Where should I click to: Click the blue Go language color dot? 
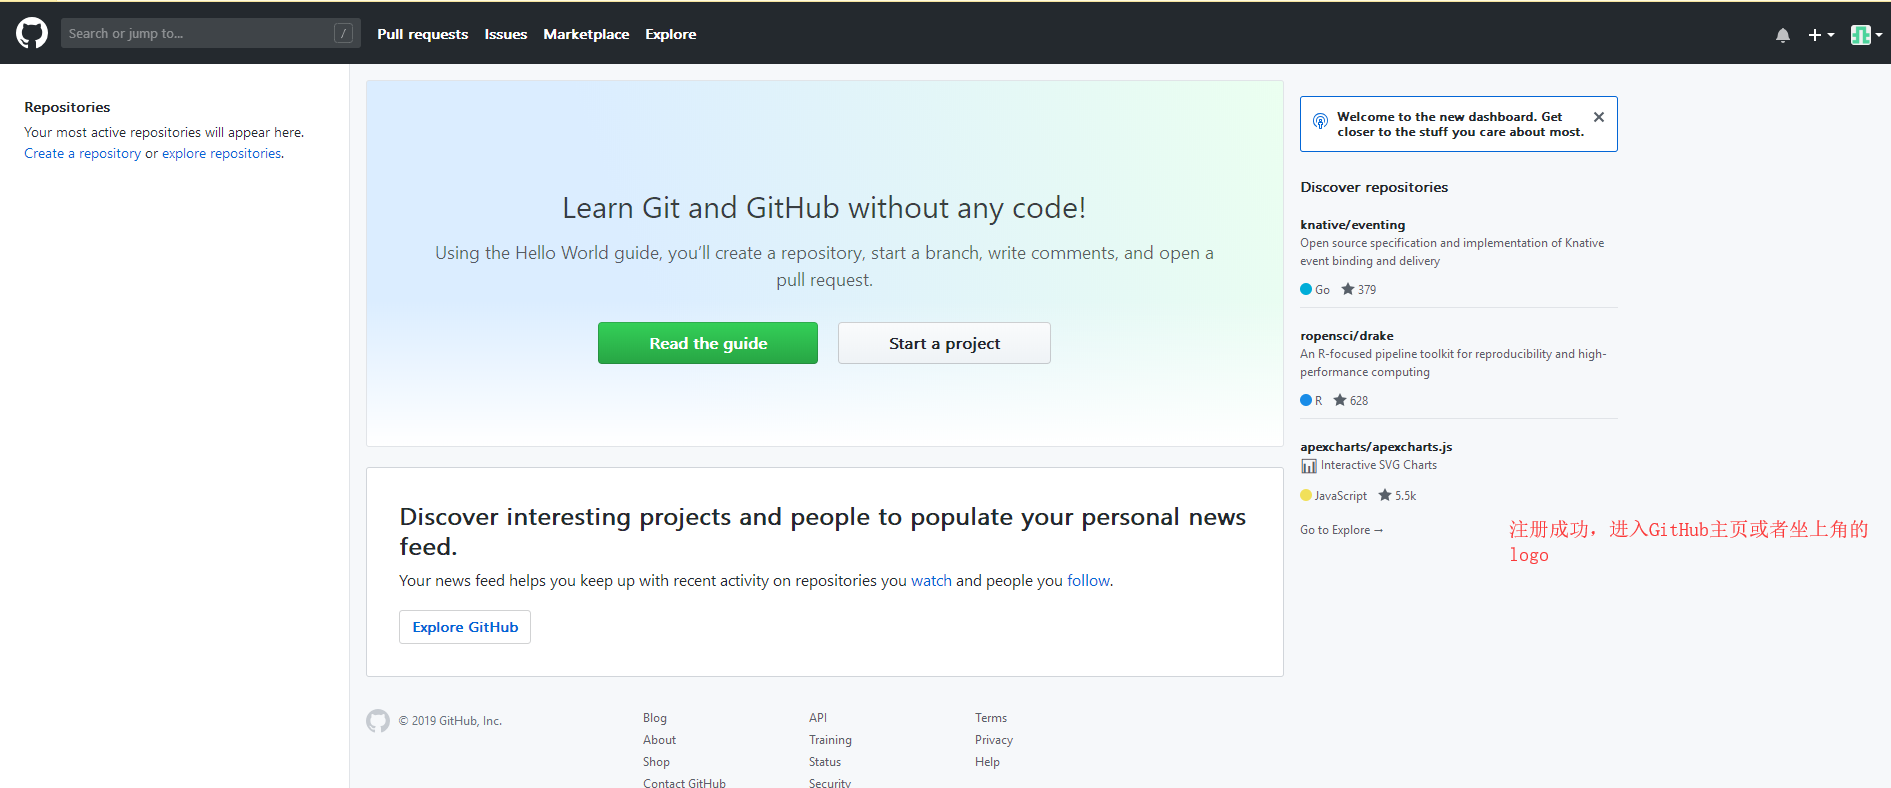tap(1306, 289)
